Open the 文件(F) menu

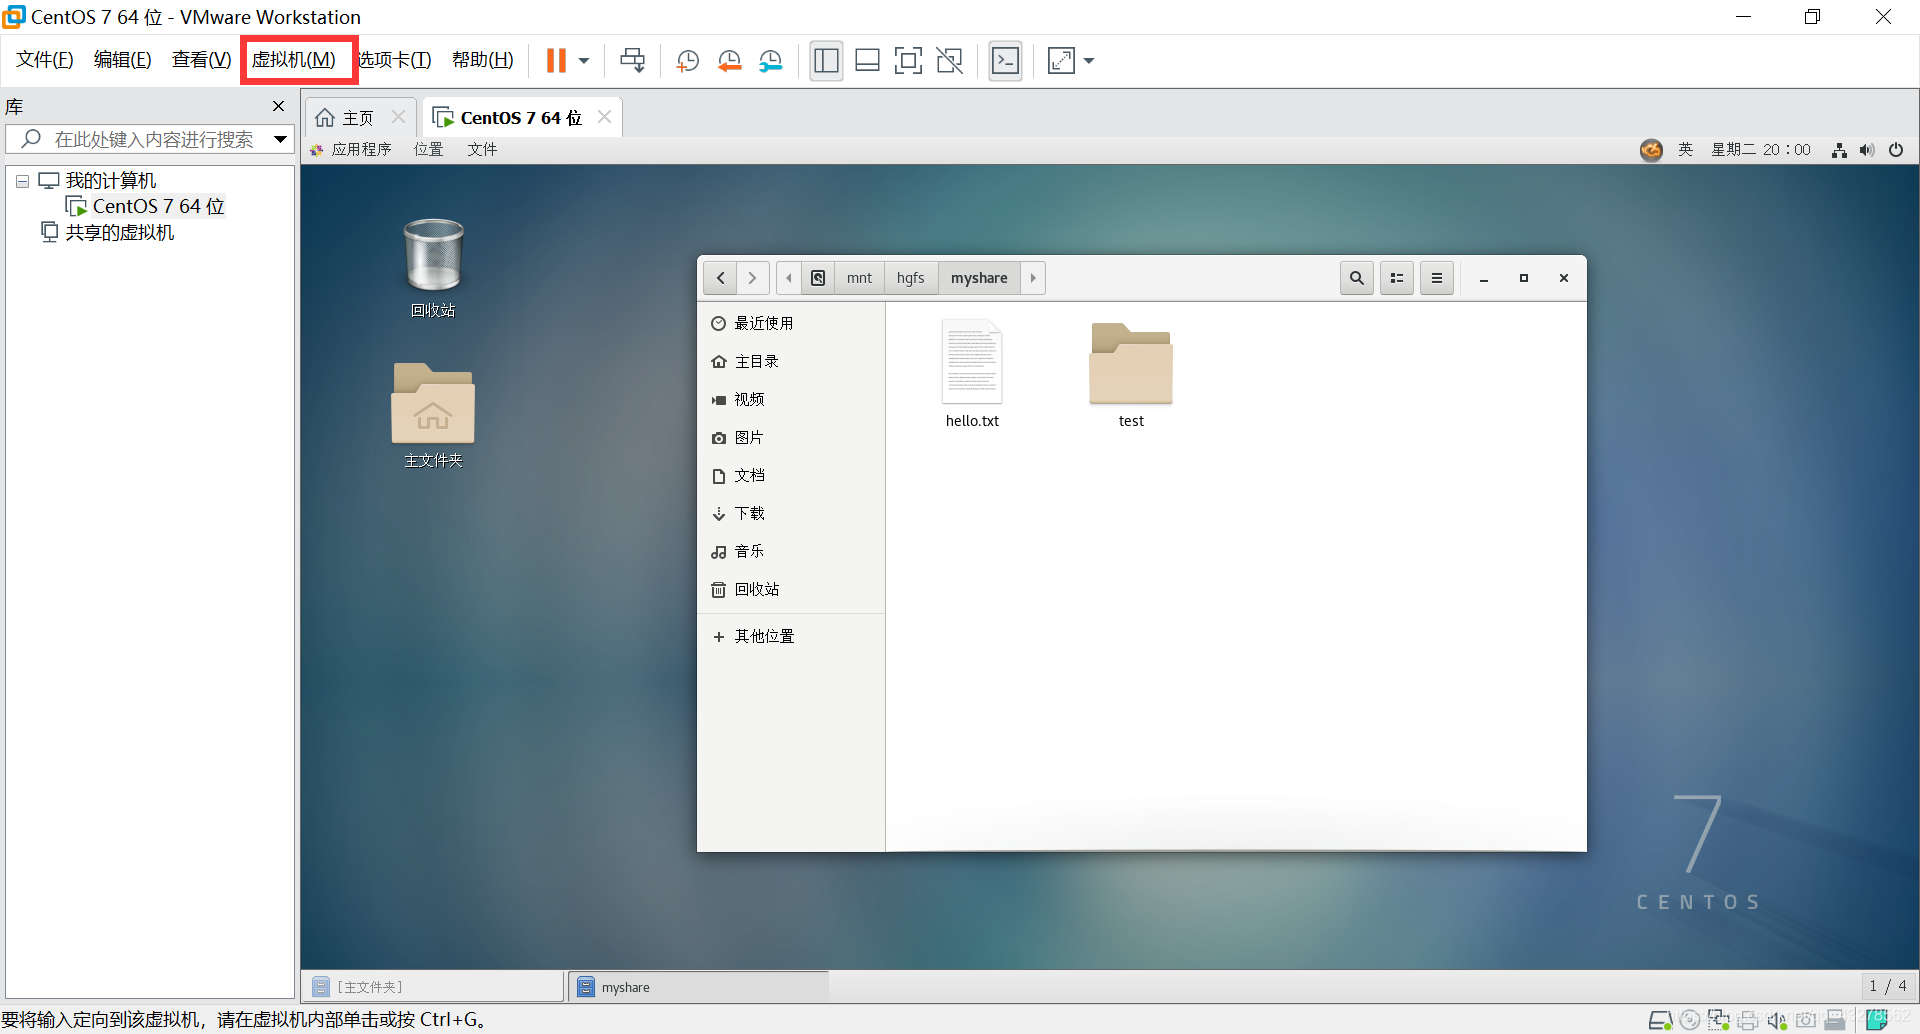(45, 60)
